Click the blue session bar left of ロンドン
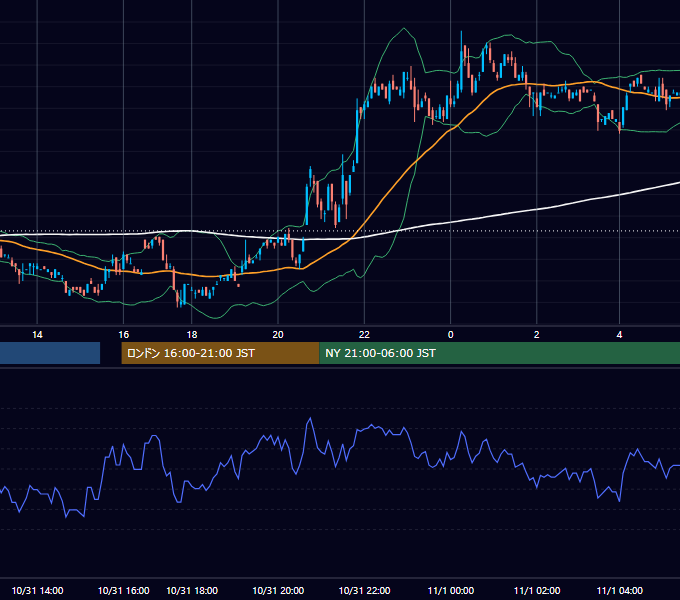Image resolution: width=680 pixels, height=600 pixels. pos(50,353)
